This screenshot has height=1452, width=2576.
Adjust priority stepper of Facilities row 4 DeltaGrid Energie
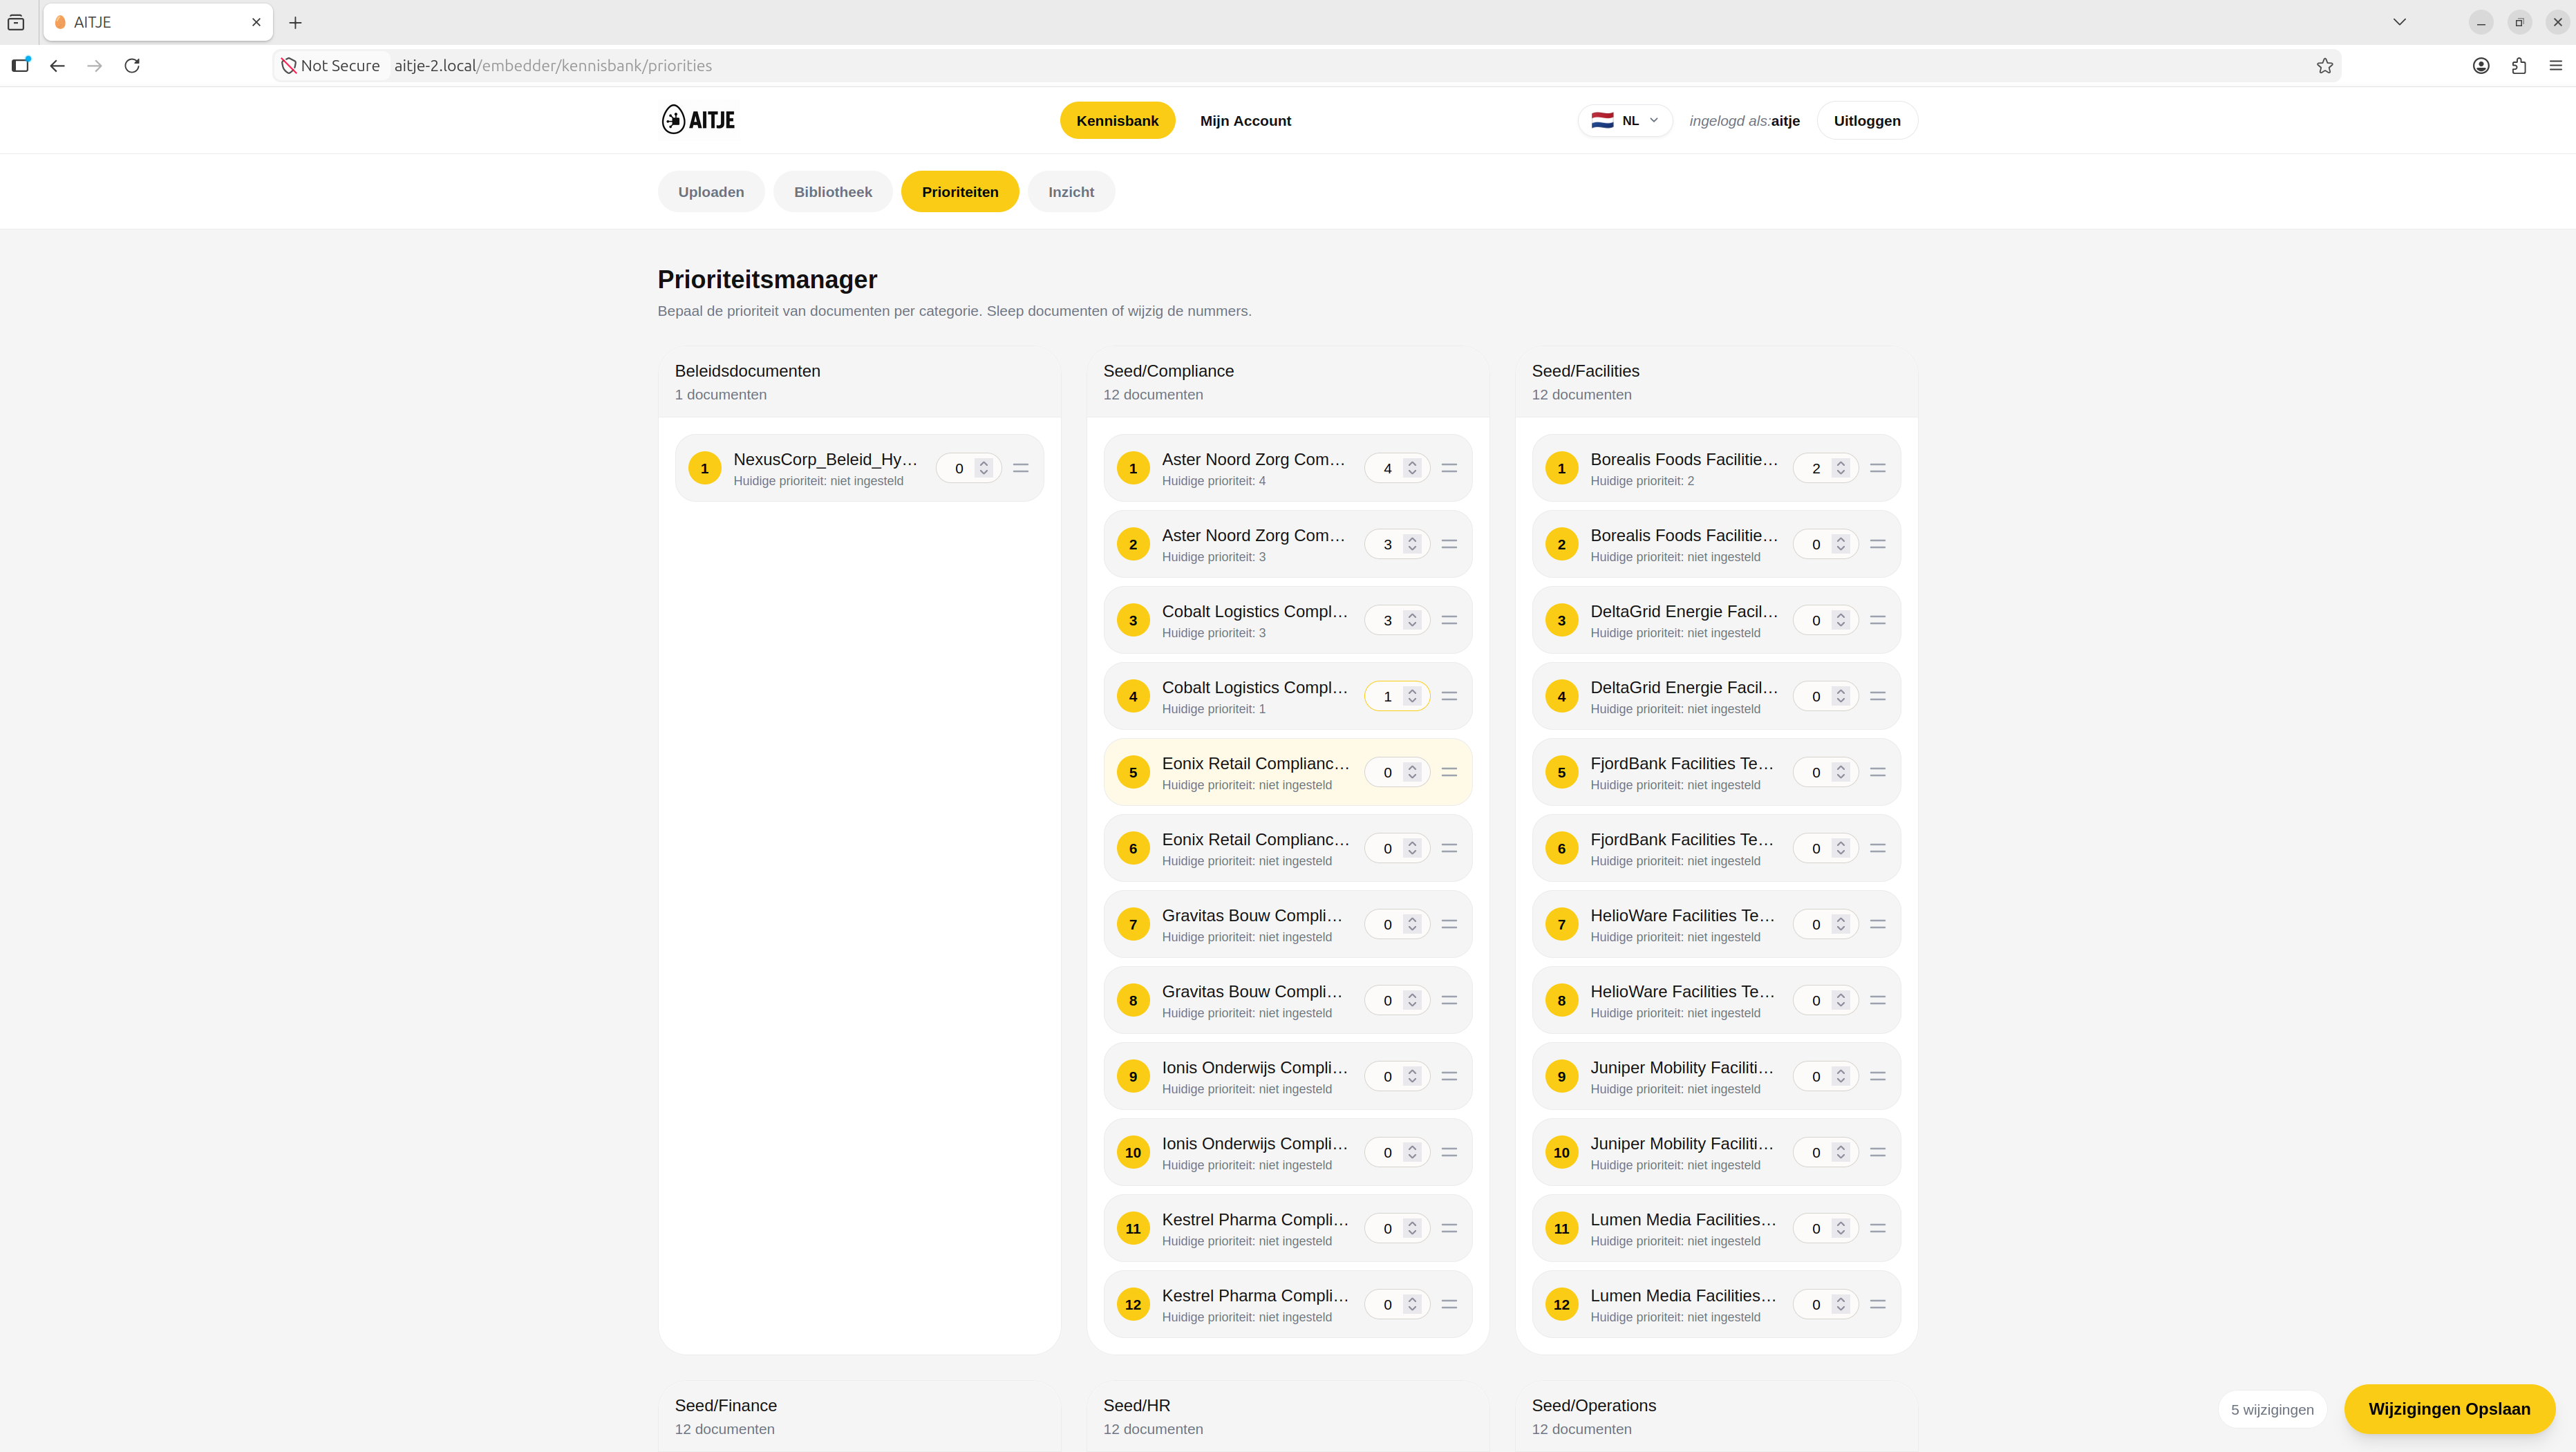tap(1841, 696)
